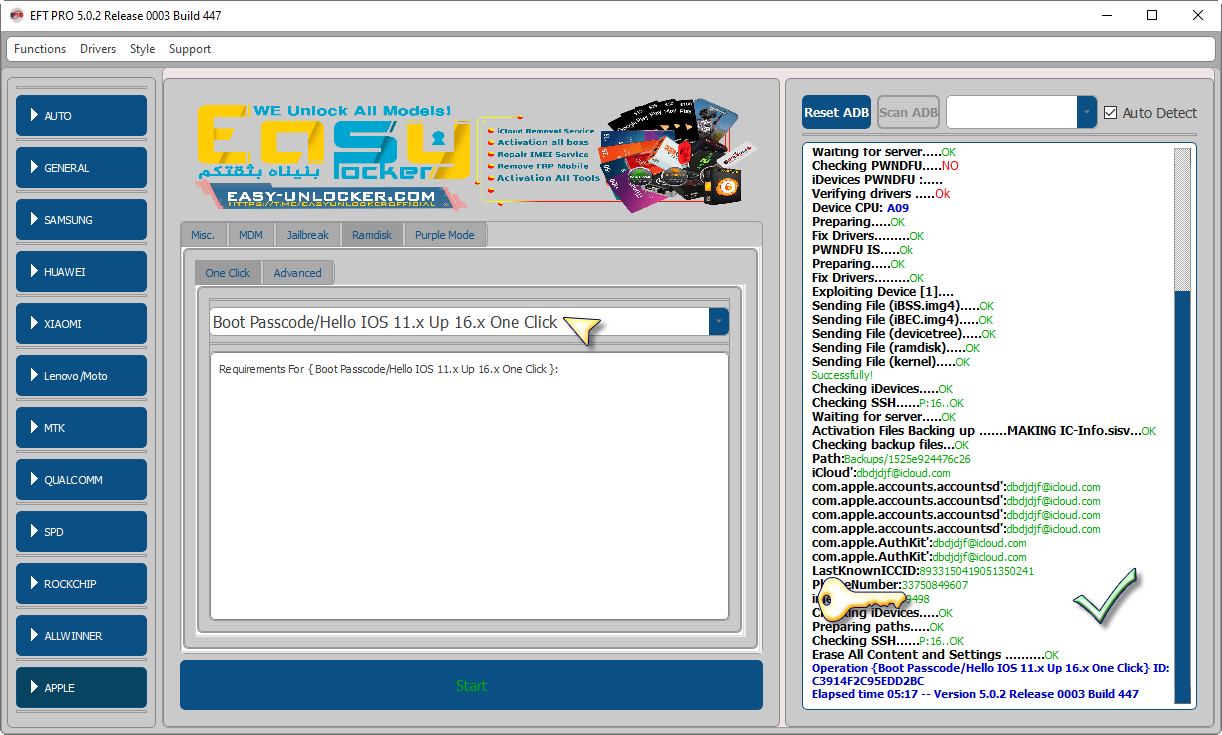Viewport: 1222px width, 735px height.
Task: Select the ALLWINNER sidebar category
Action: click(81, 636)
